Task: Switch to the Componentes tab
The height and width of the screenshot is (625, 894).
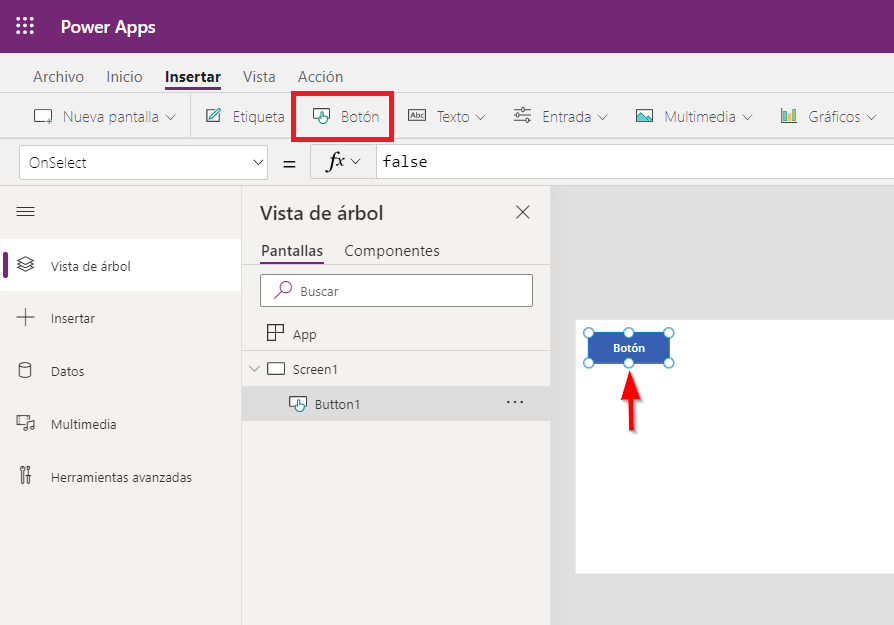Action: [x=392, y=251]
